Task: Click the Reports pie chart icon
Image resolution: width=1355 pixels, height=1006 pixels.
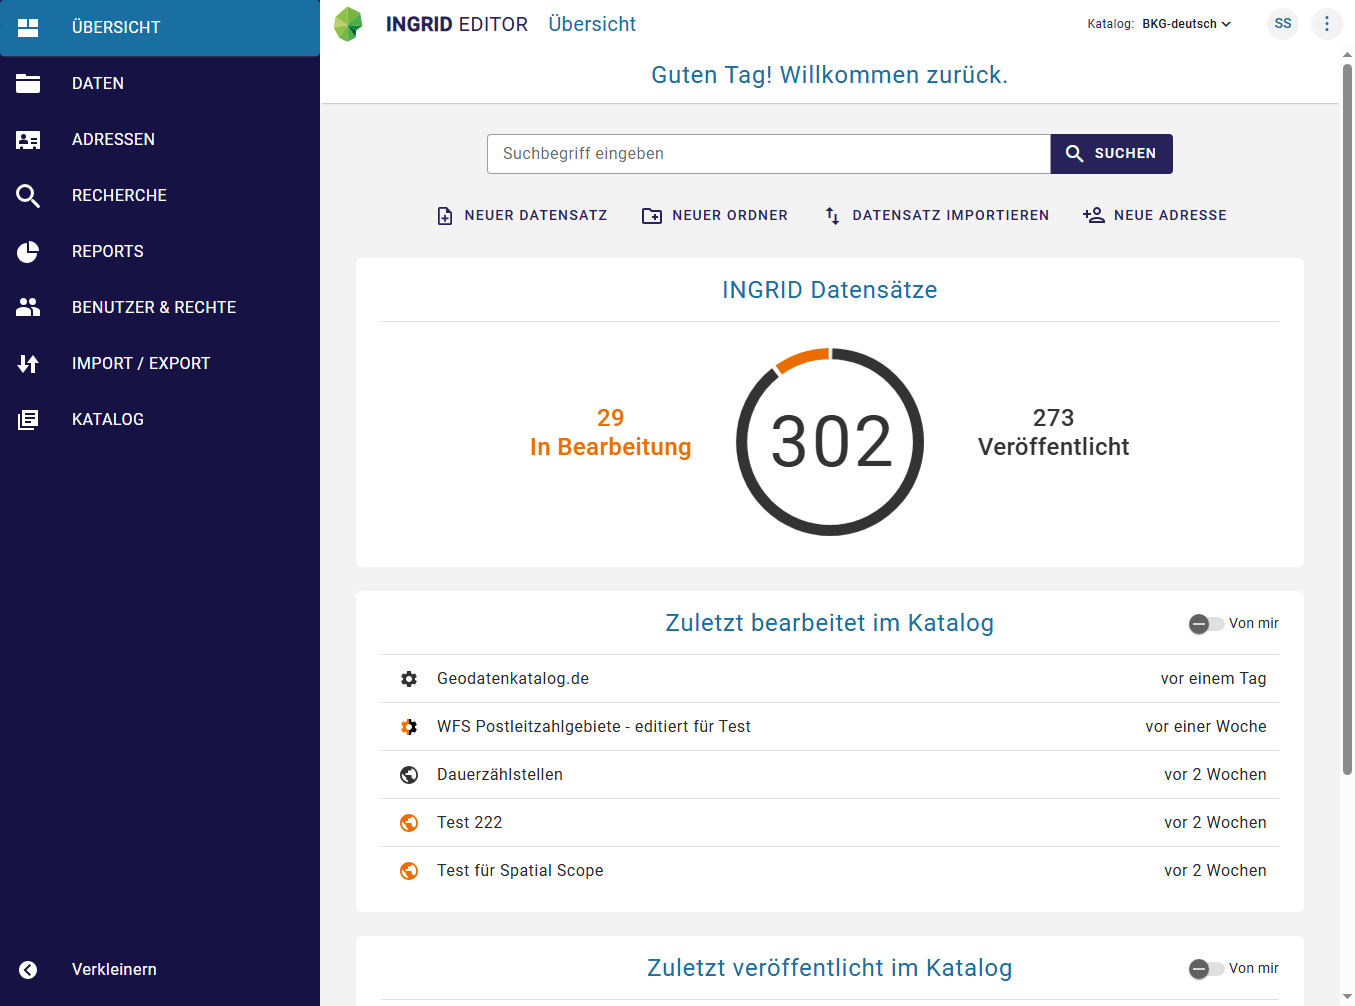Action: pos(28,252)
